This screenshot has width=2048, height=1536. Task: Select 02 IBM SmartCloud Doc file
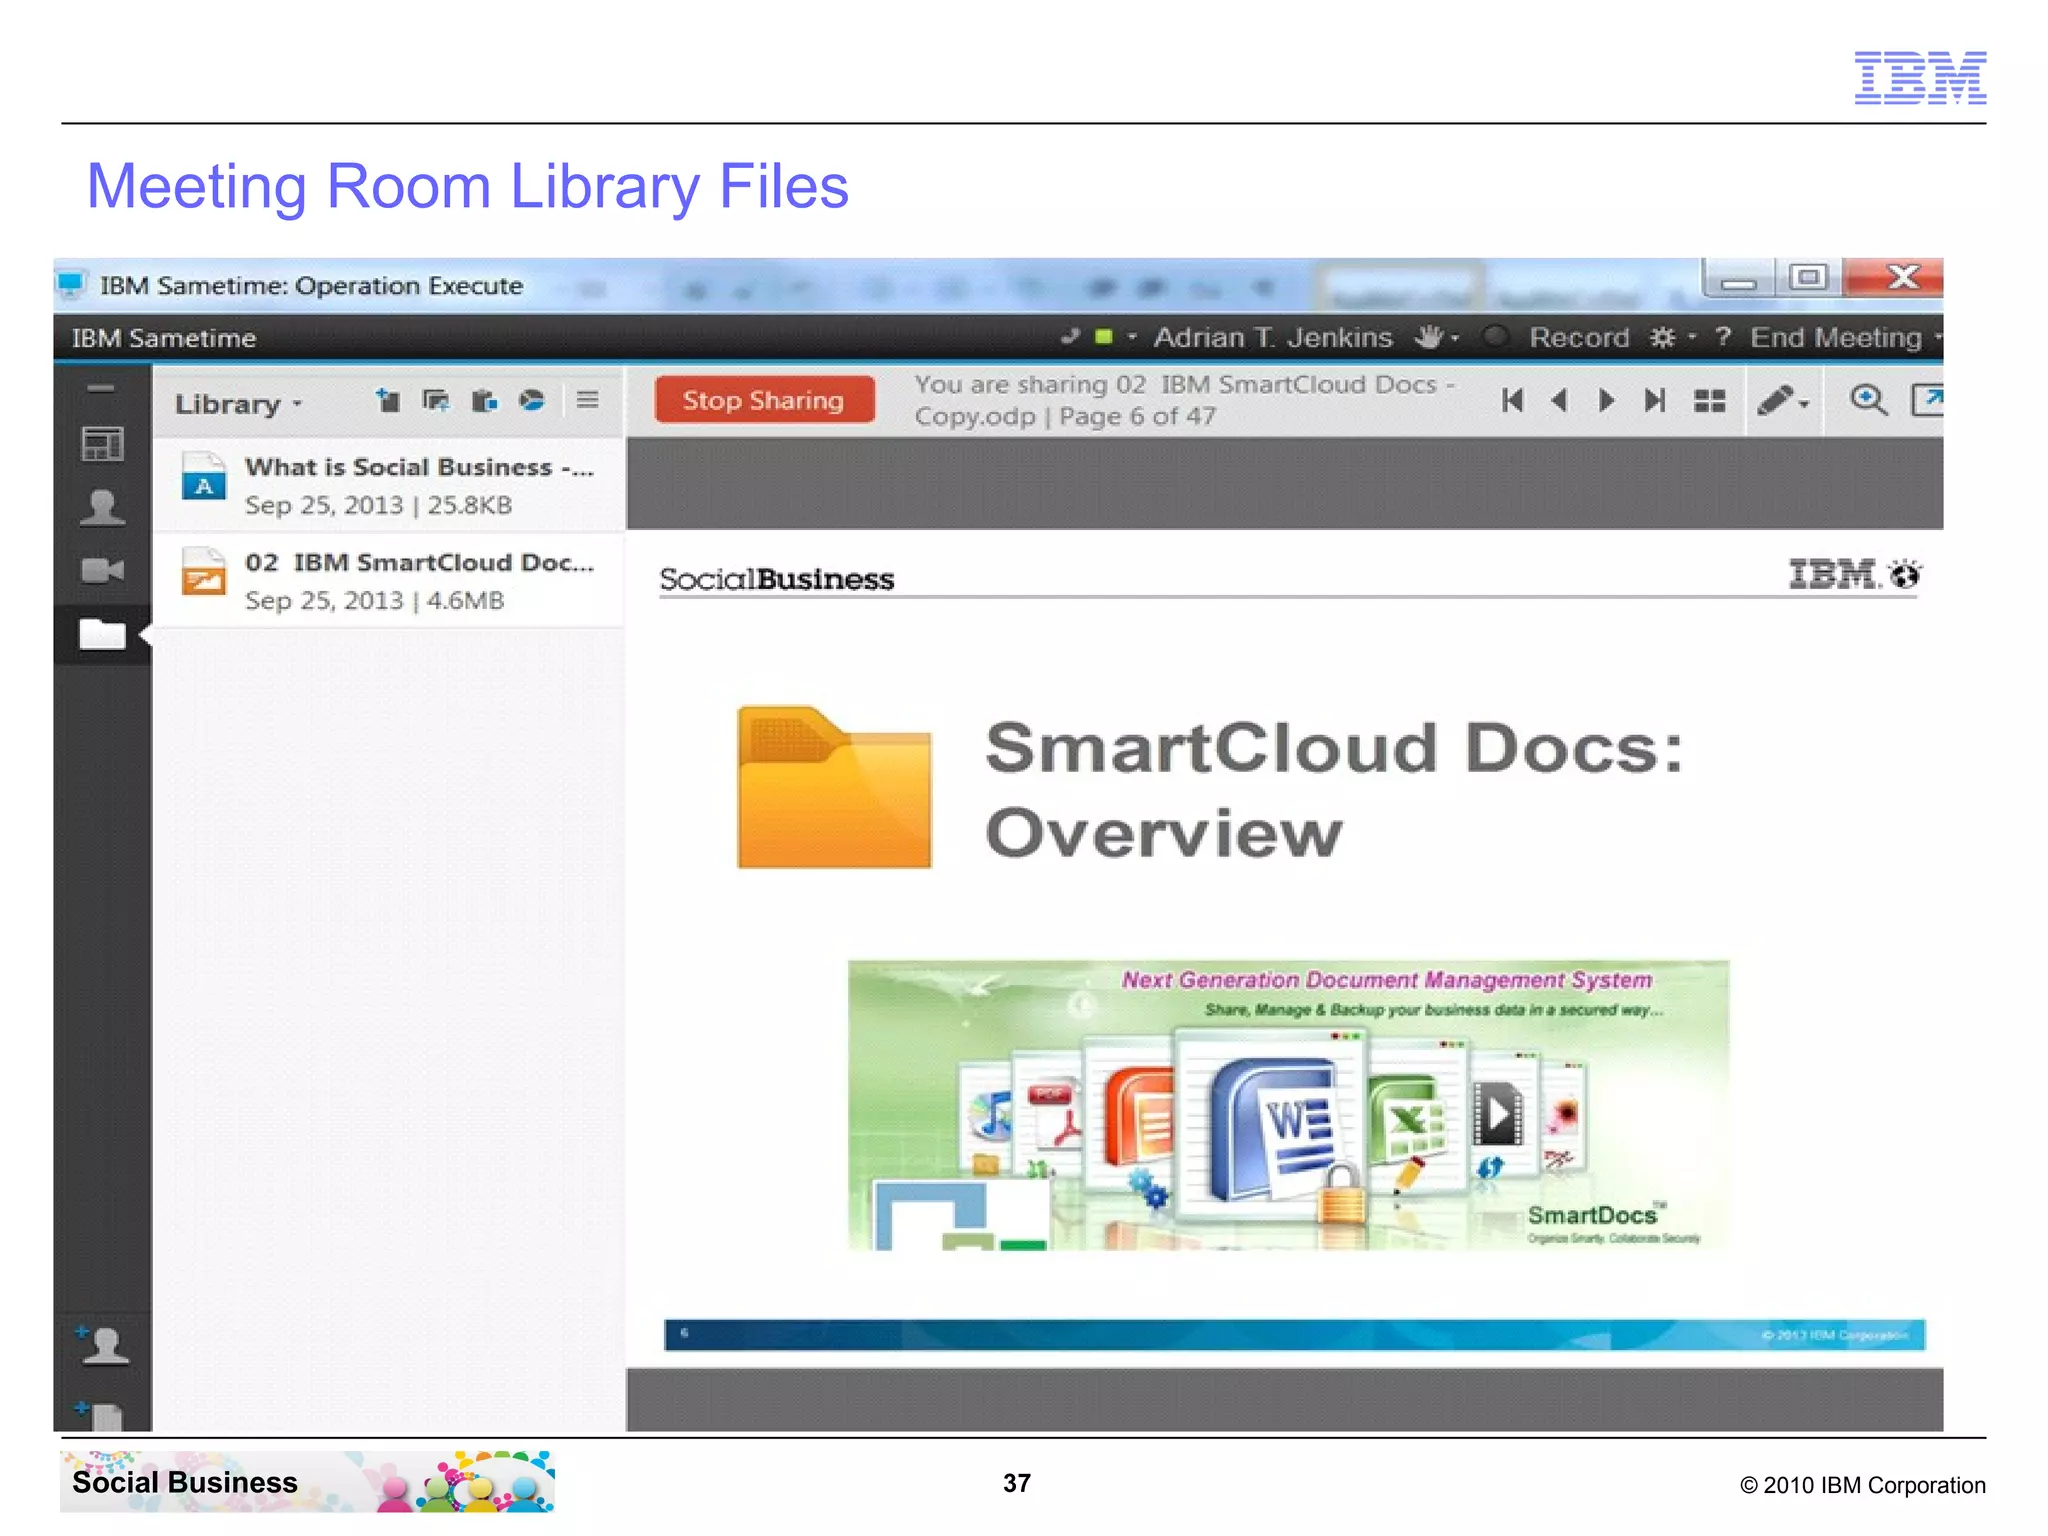pyautogui.click(x=388, y=581)
